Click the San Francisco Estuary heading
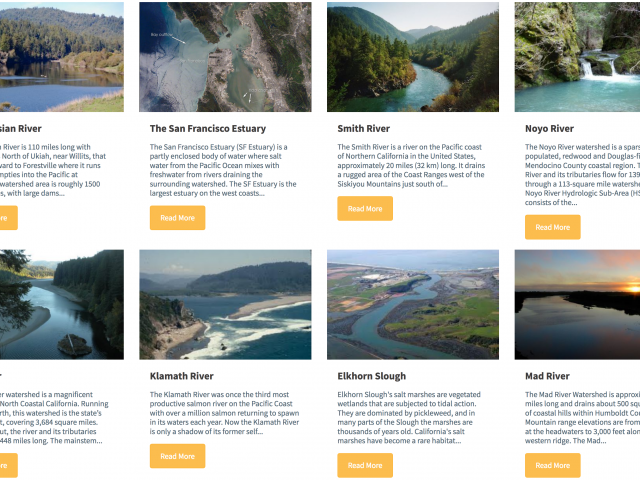 point(208,129)
